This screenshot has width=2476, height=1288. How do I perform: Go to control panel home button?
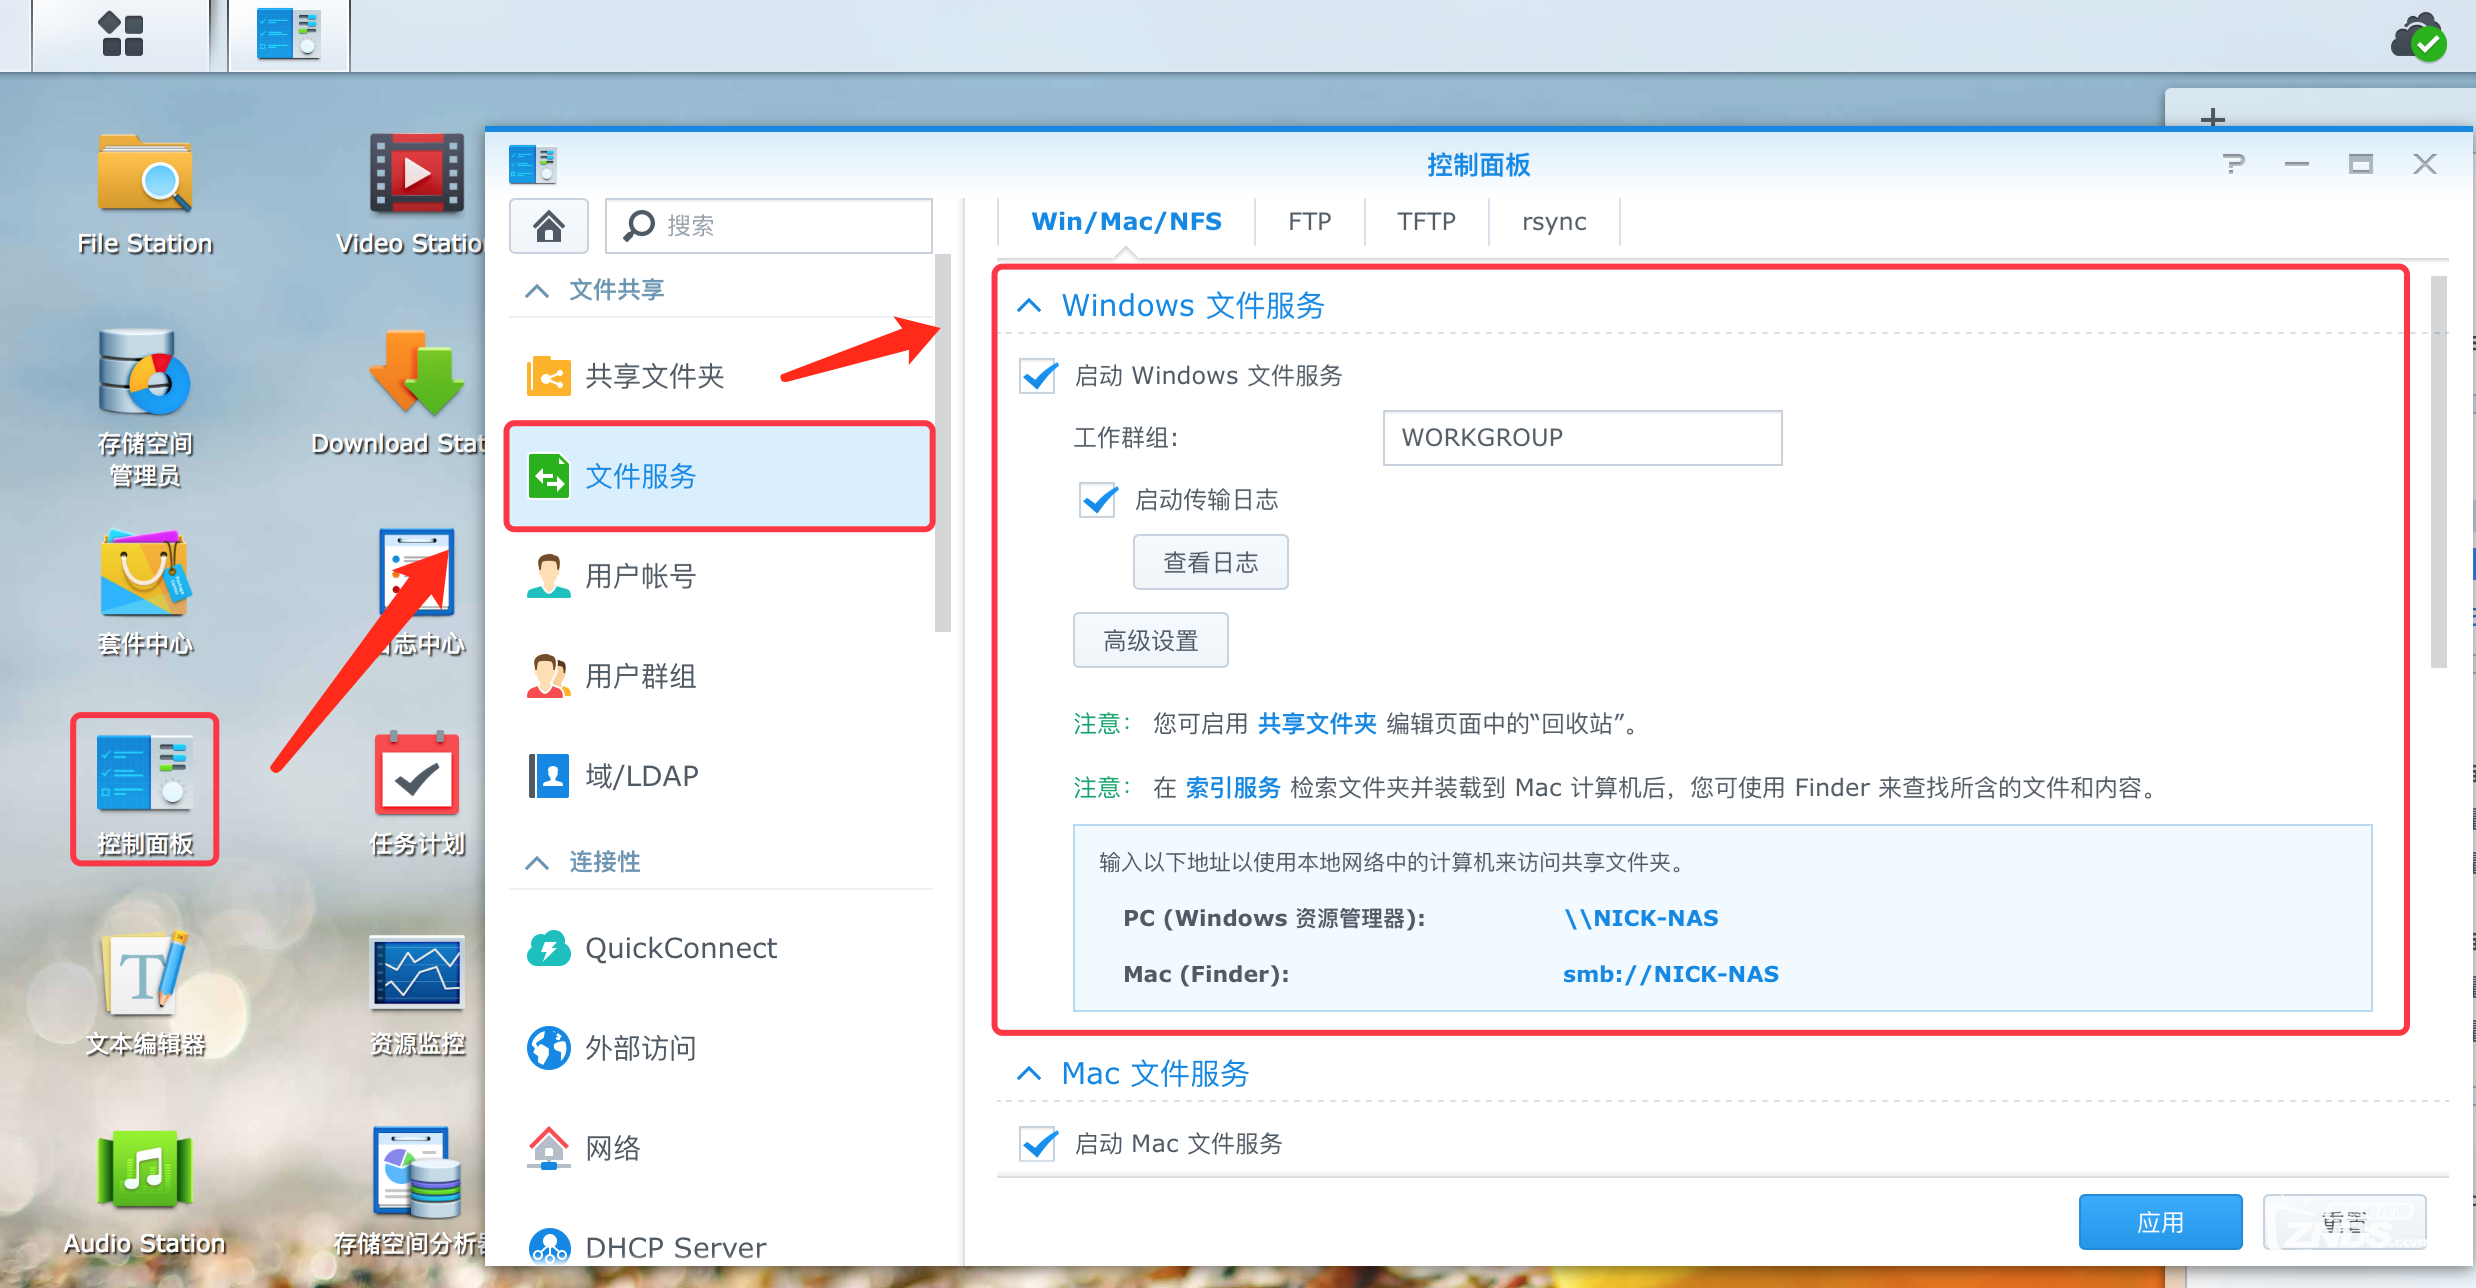click(548, 226)
